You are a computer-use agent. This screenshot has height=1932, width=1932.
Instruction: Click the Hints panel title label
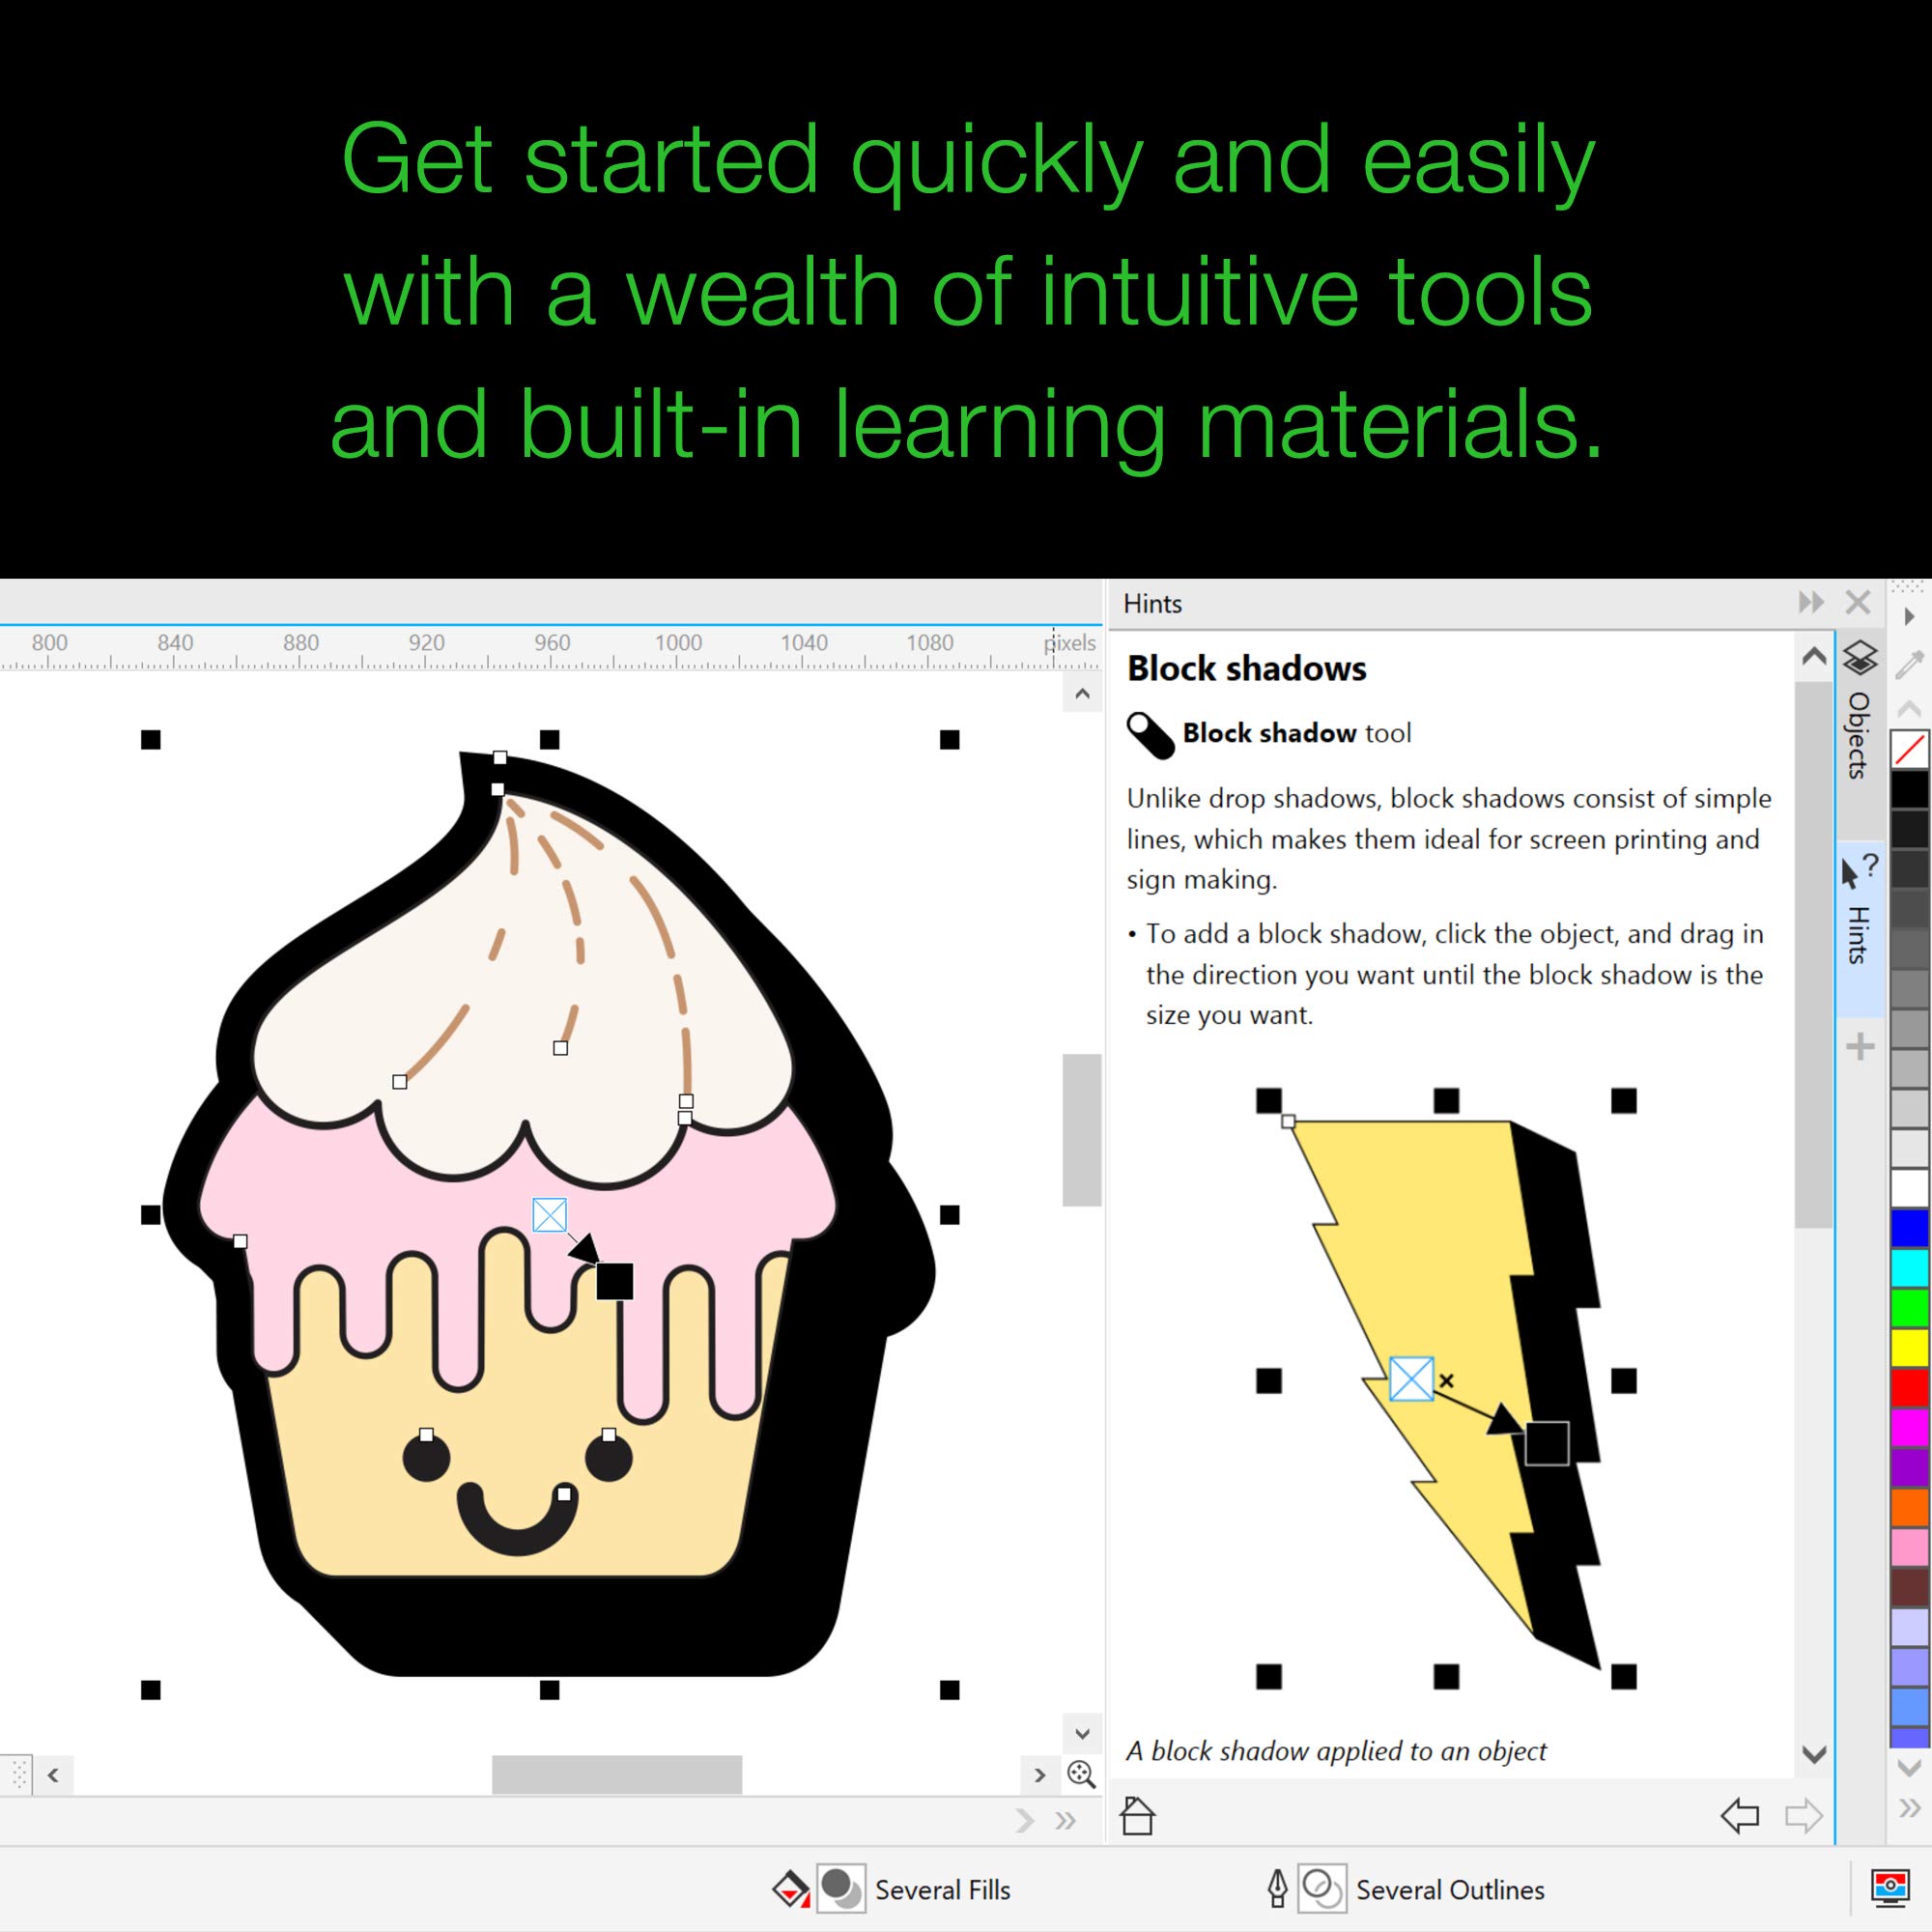(1152, 603)
